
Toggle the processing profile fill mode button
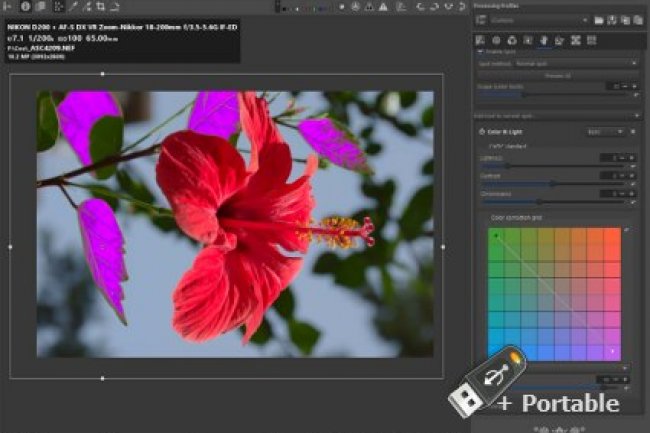point(481,19)
